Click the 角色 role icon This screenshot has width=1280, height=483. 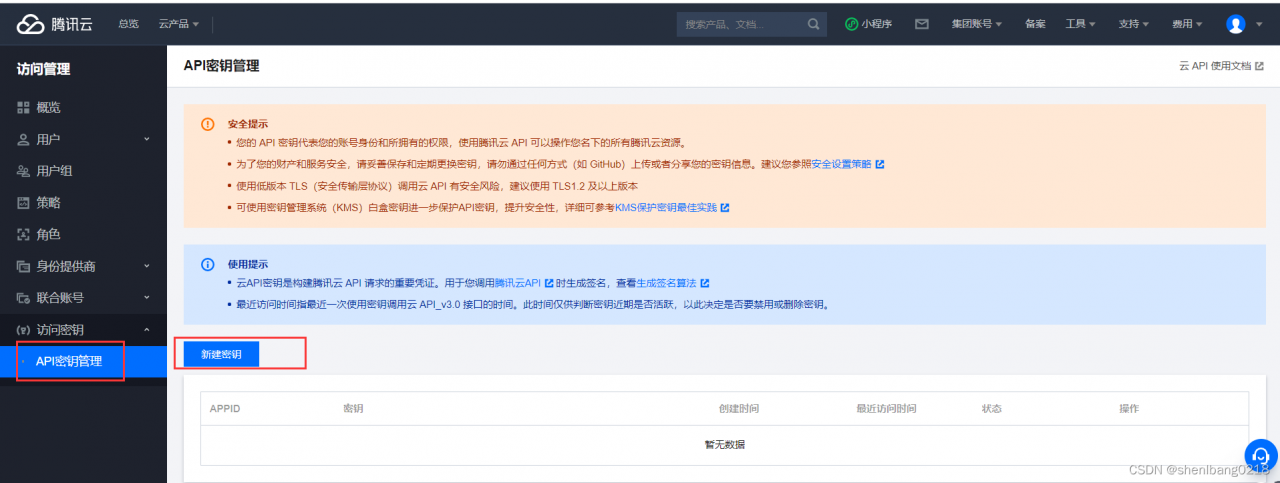pos(23,234)
